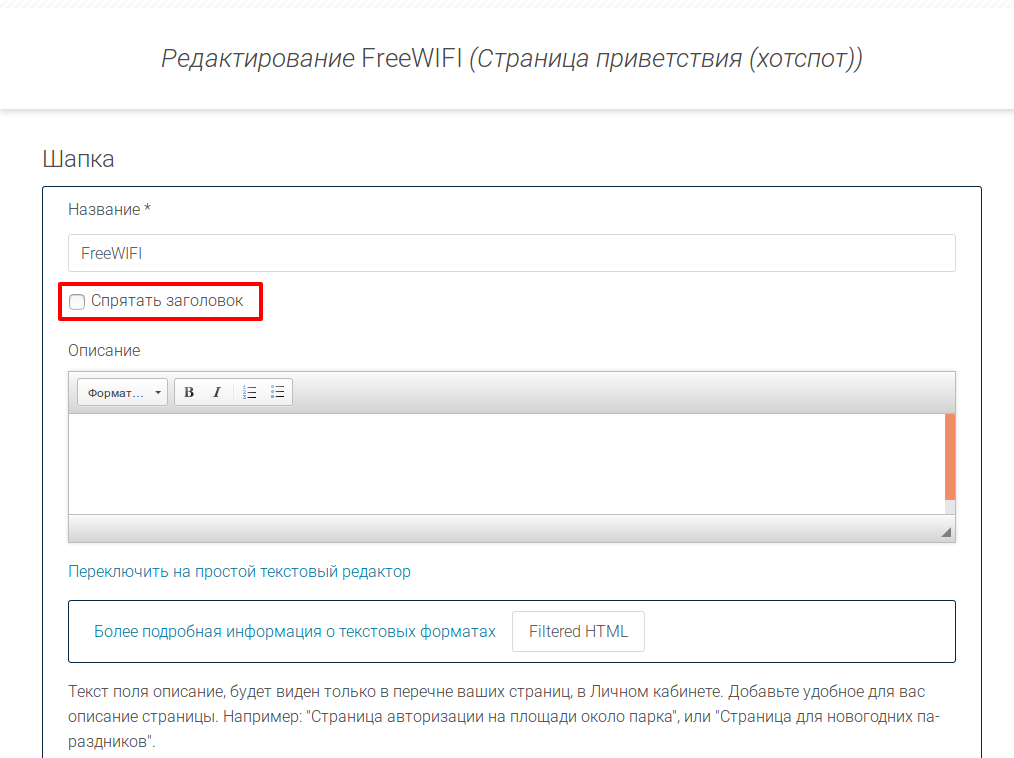Open more information about text formats

click(295, 632)
